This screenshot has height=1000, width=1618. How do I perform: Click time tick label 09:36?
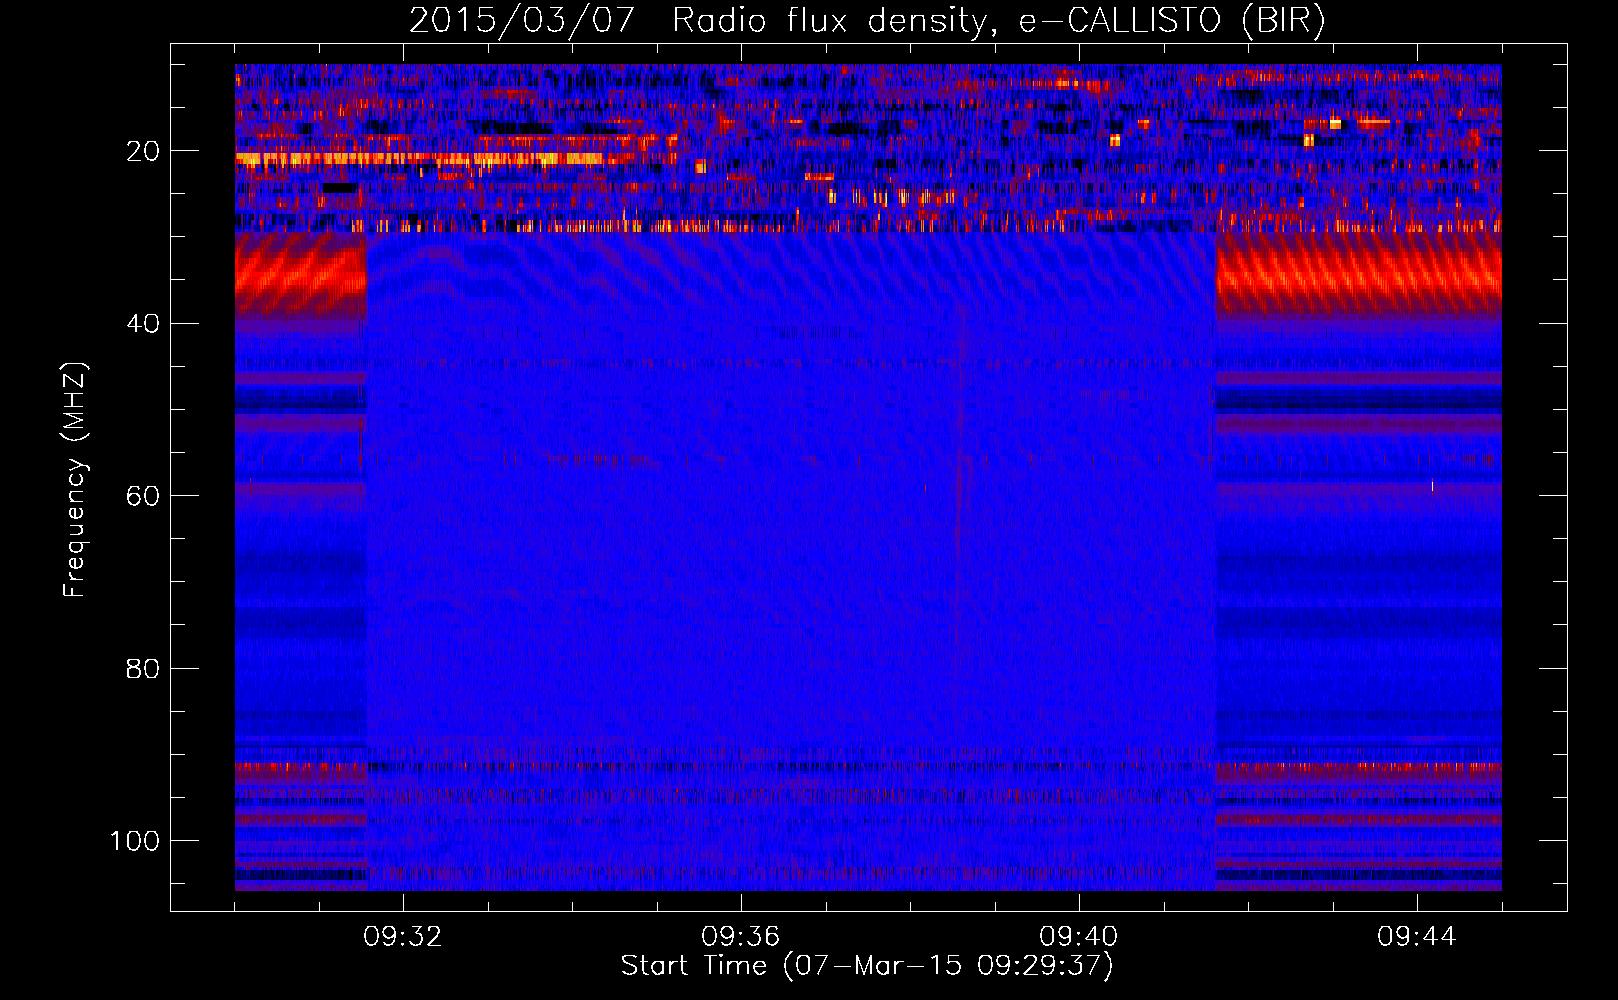741,937
